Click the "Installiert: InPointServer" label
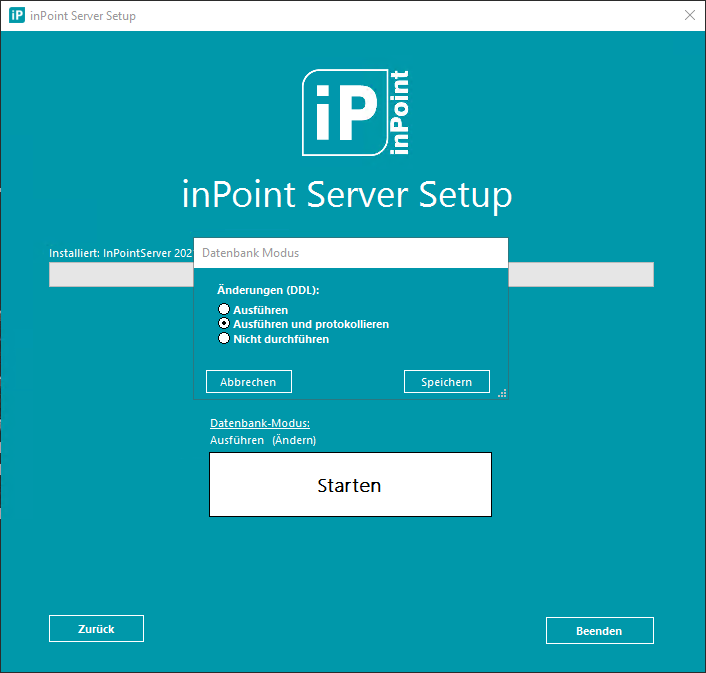The height and width of the screenshot is (673, 706). click(121, 253)
